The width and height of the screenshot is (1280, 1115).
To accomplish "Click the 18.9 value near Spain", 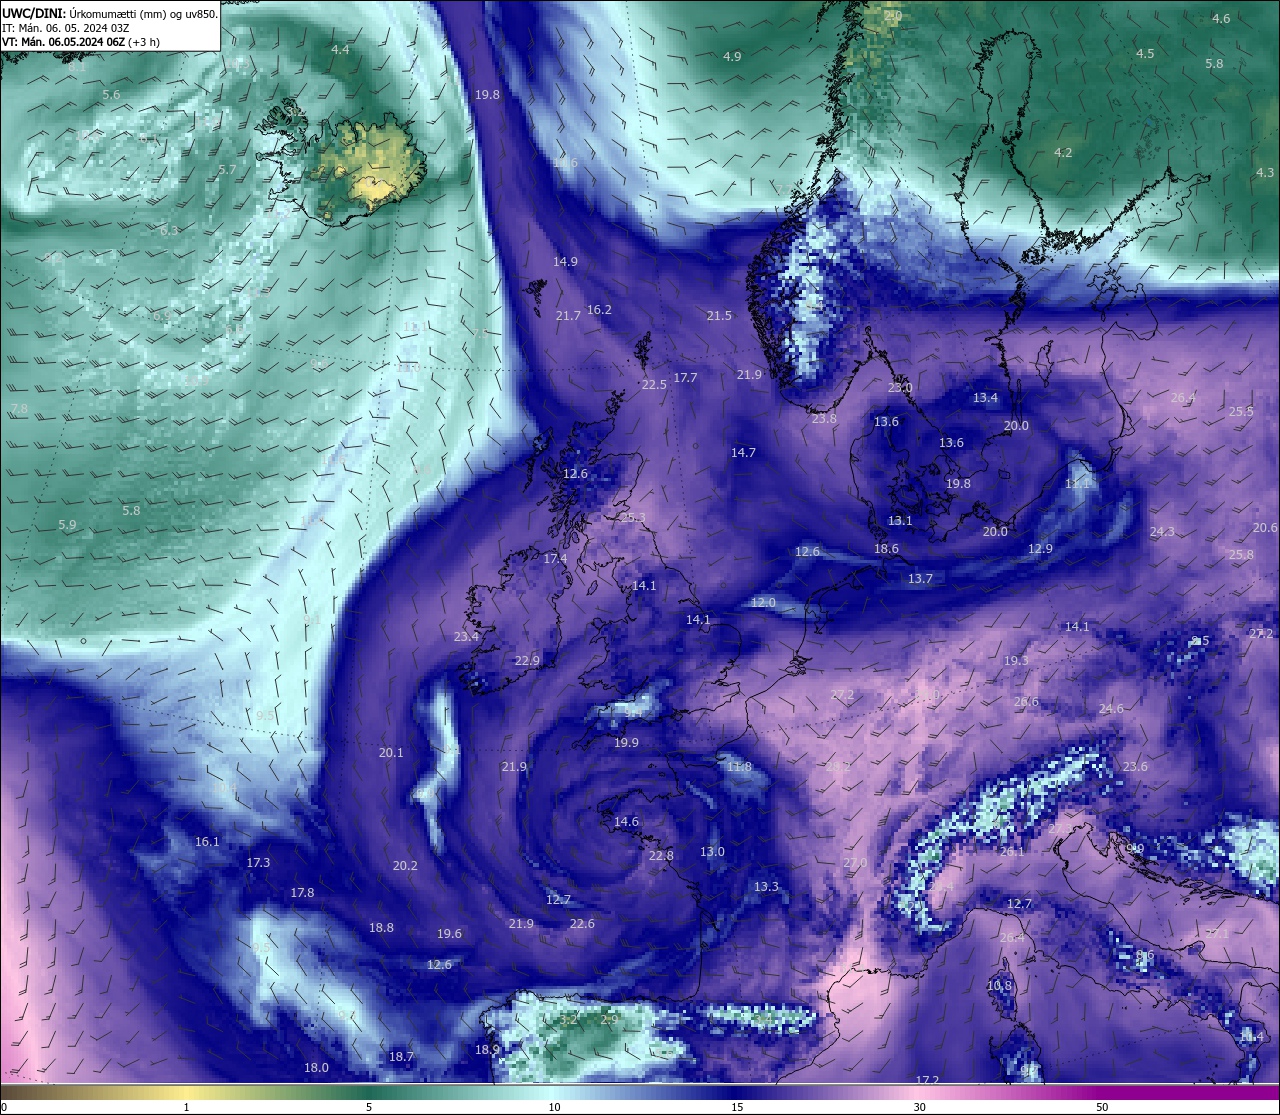I will click(x=487, y=1049).
